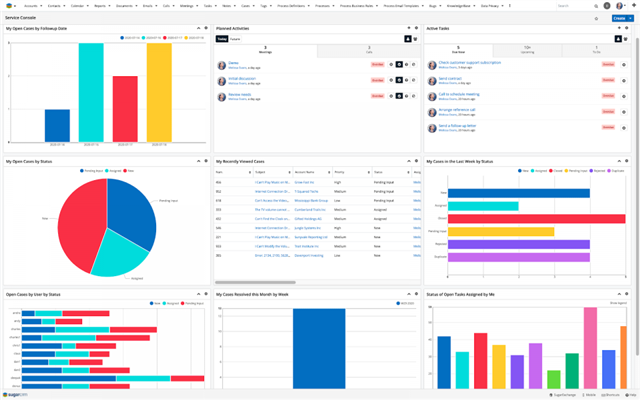Collapse My Cases in the Last Week dashlet
640x400 pixels.
[619, 161]
